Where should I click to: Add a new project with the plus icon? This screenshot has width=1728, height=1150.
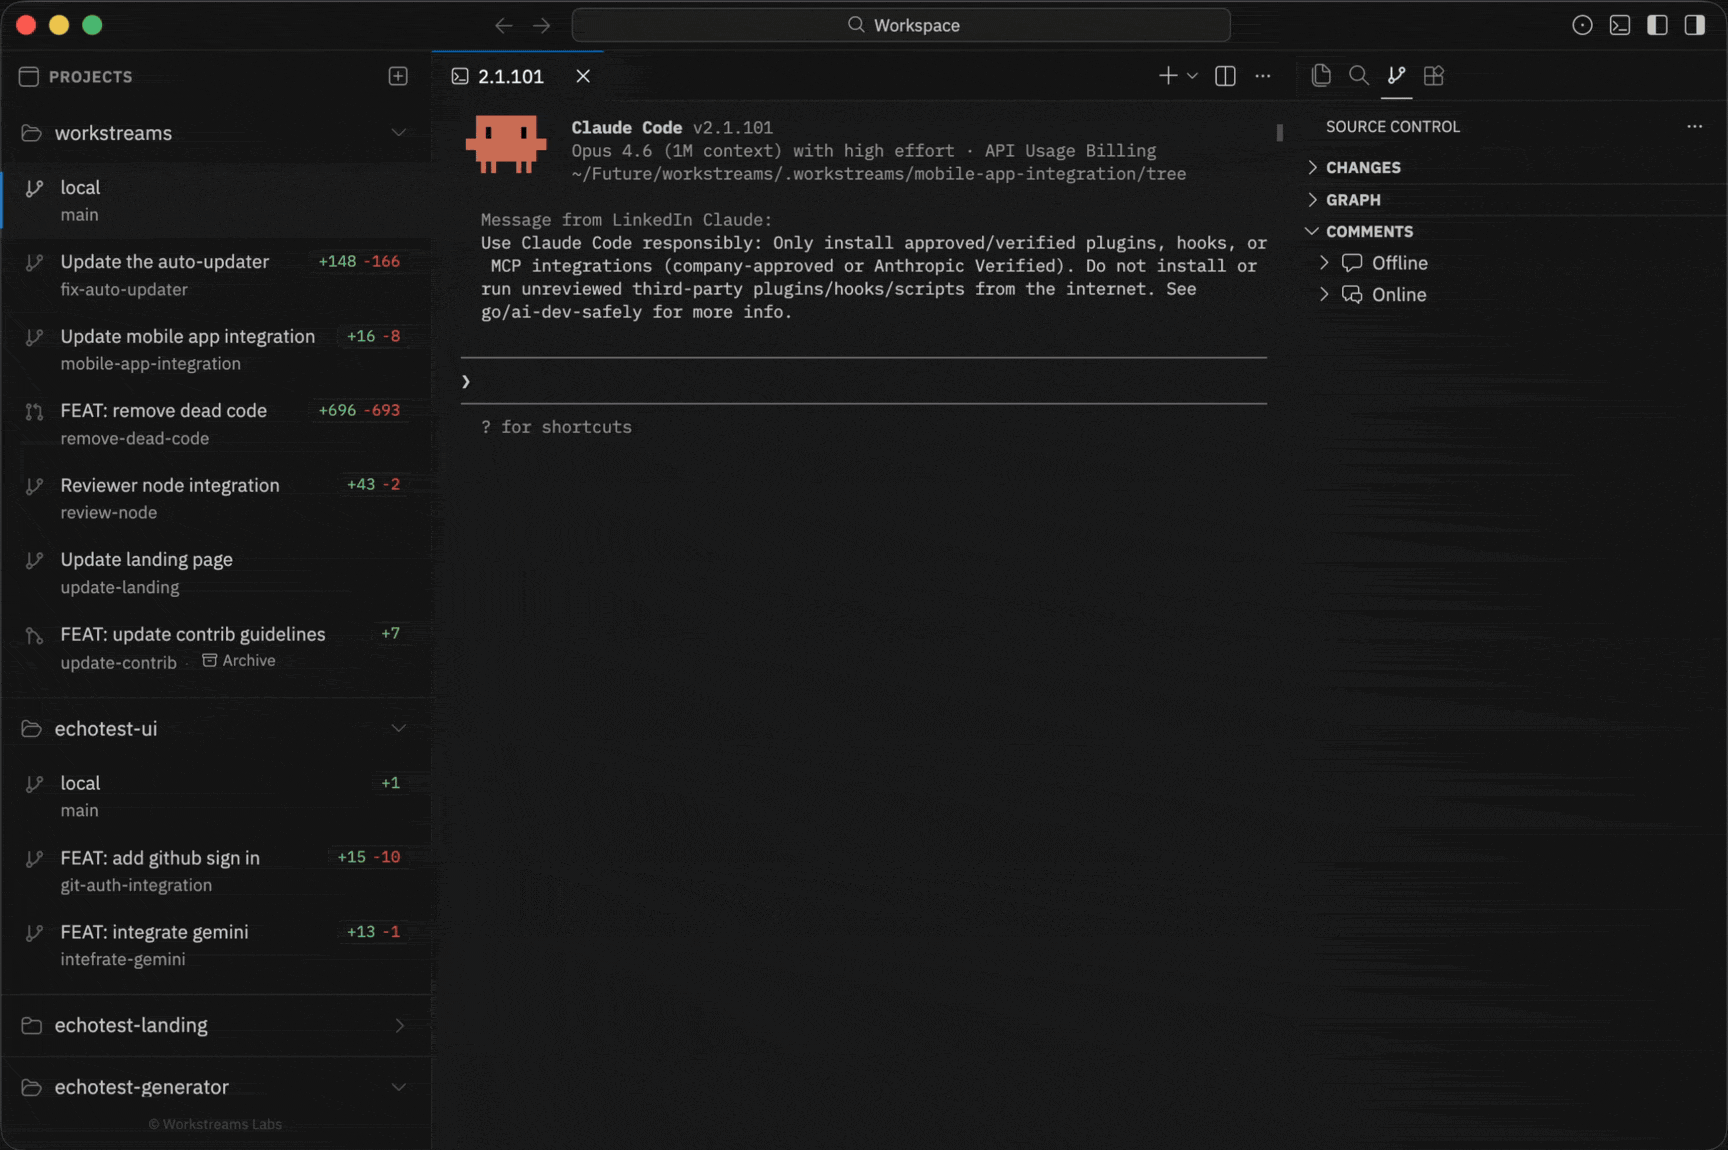tap(398, 76)
